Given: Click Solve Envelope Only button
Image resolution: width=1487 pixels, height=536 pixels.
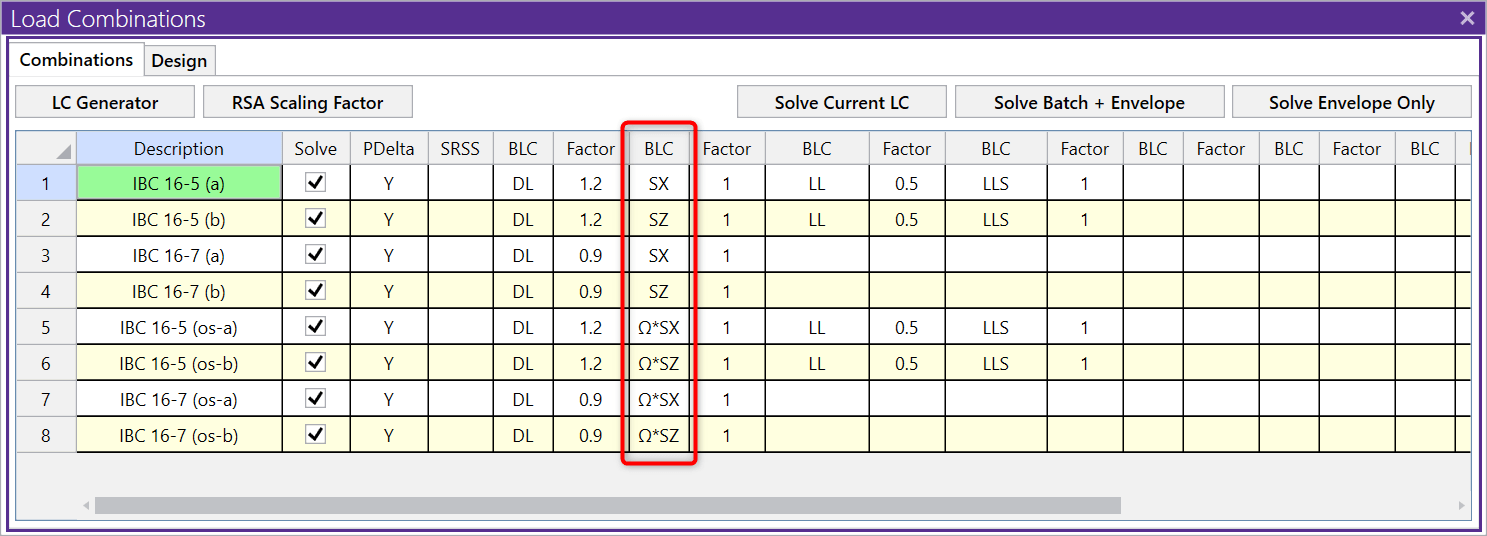Looking at the screenshot, I should coord(1351,102).
